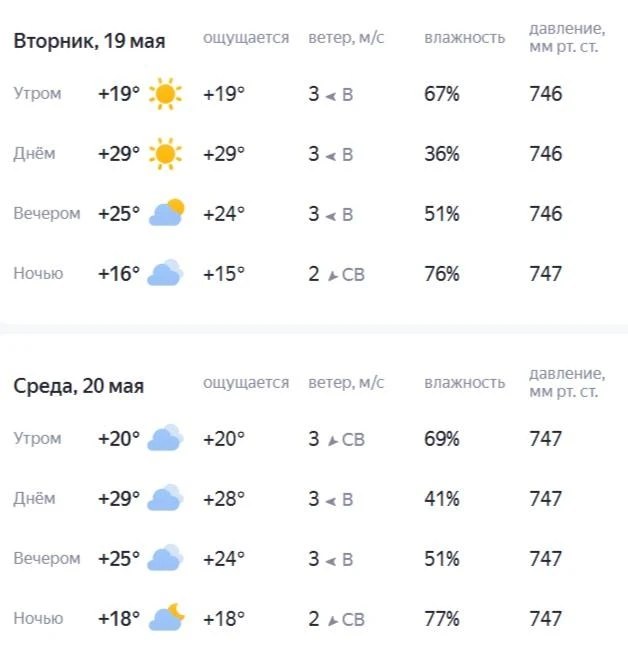The width and height of the screenshot is (628, 661).
Task: Click the ветер, м/с header for Wednesday
Action: 346,383
